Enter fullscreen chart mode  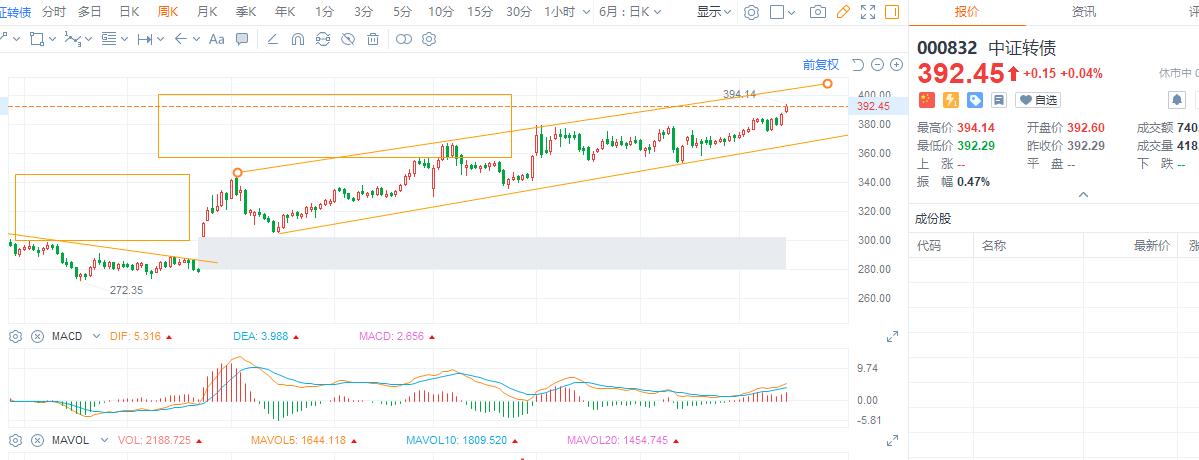coord(868,12)
